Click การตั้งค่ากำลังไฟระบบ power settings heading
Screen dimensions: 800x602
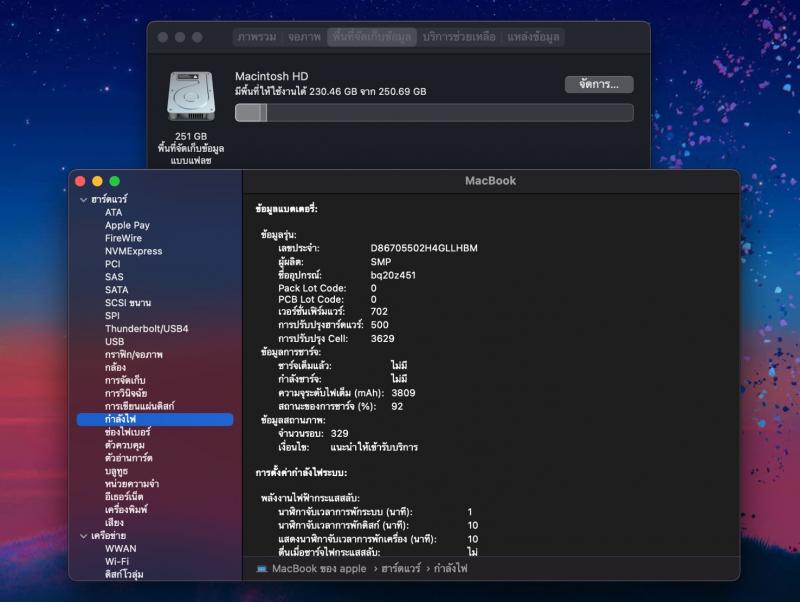pos(301,473)
